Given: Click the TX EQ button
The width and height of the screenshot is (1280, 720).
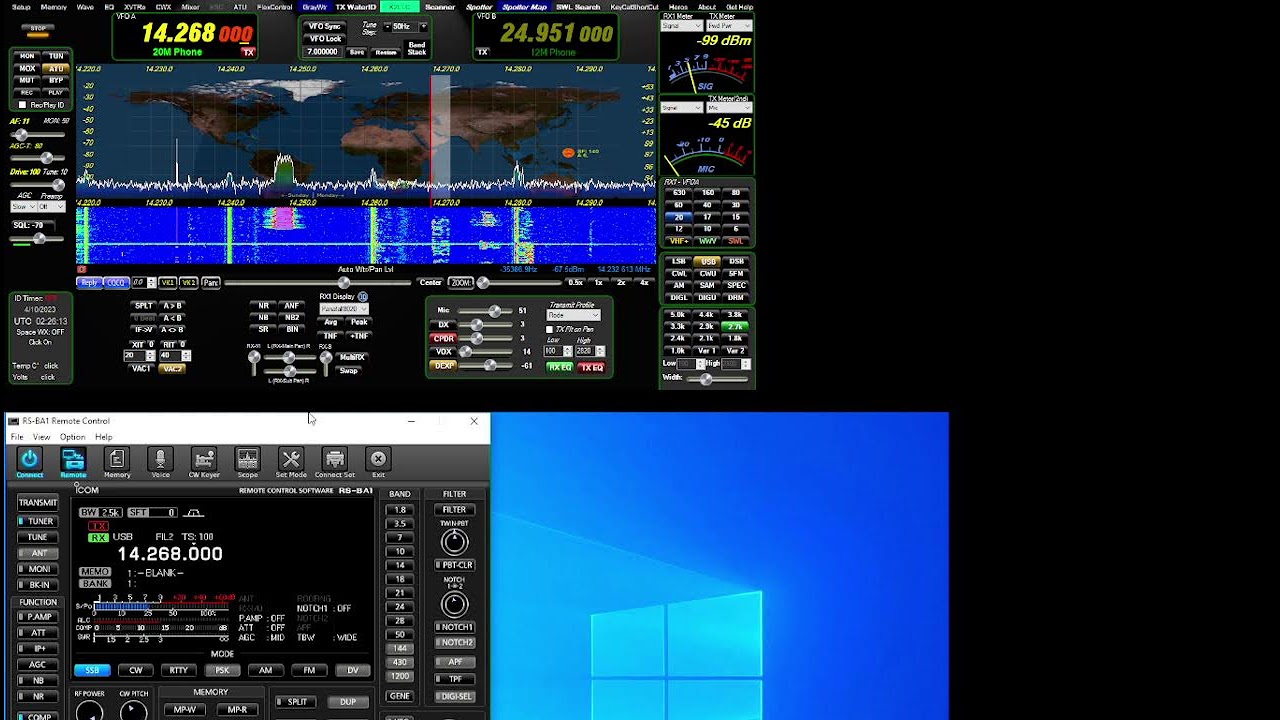Looking at the screenshot, I should pos(591,367).
